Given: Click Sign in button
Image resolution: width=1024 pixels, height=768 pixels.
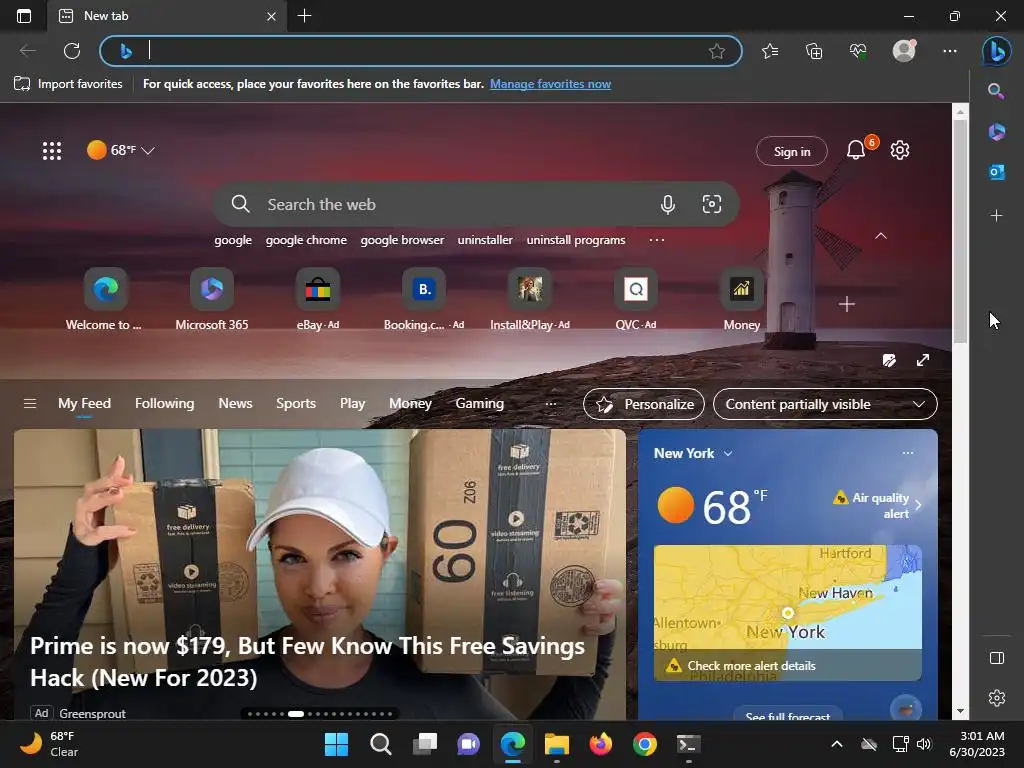Looking at the screenshot, I should pyautogui.click(x=792, y=152).
